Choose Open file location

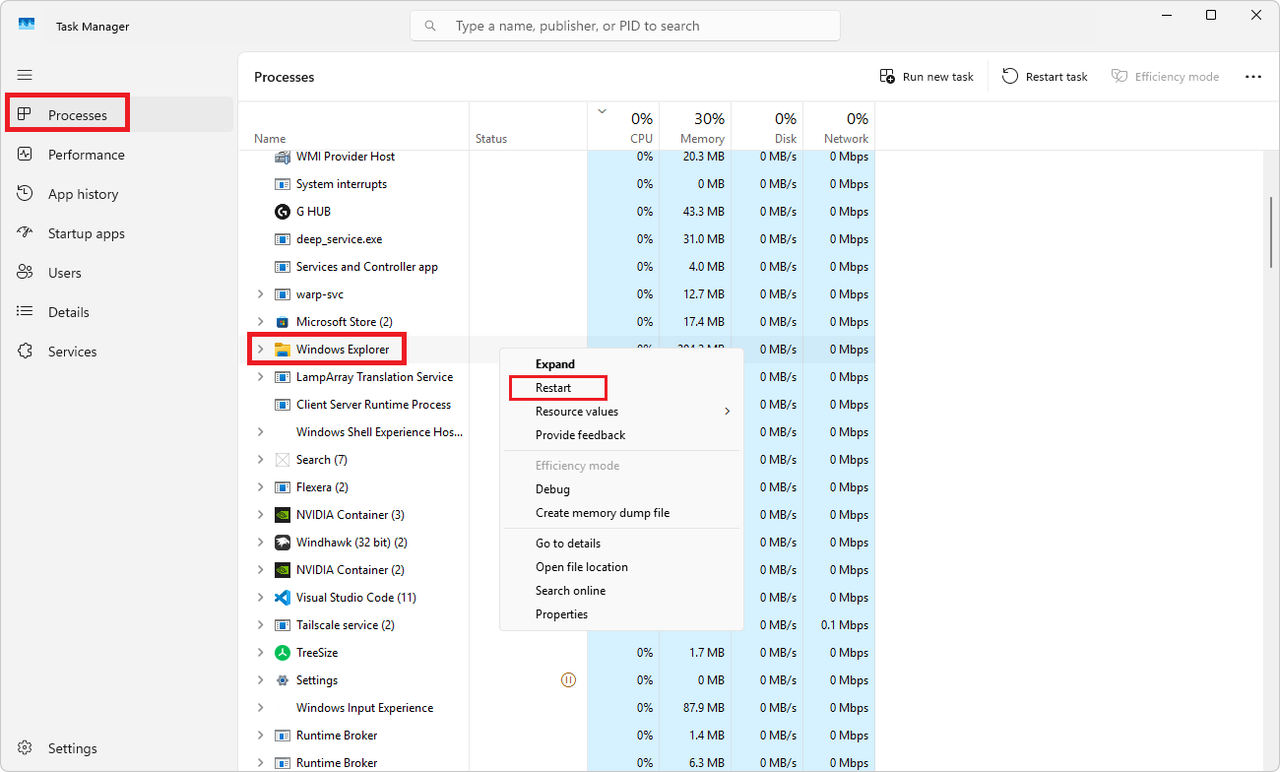(x=621, y=567)
